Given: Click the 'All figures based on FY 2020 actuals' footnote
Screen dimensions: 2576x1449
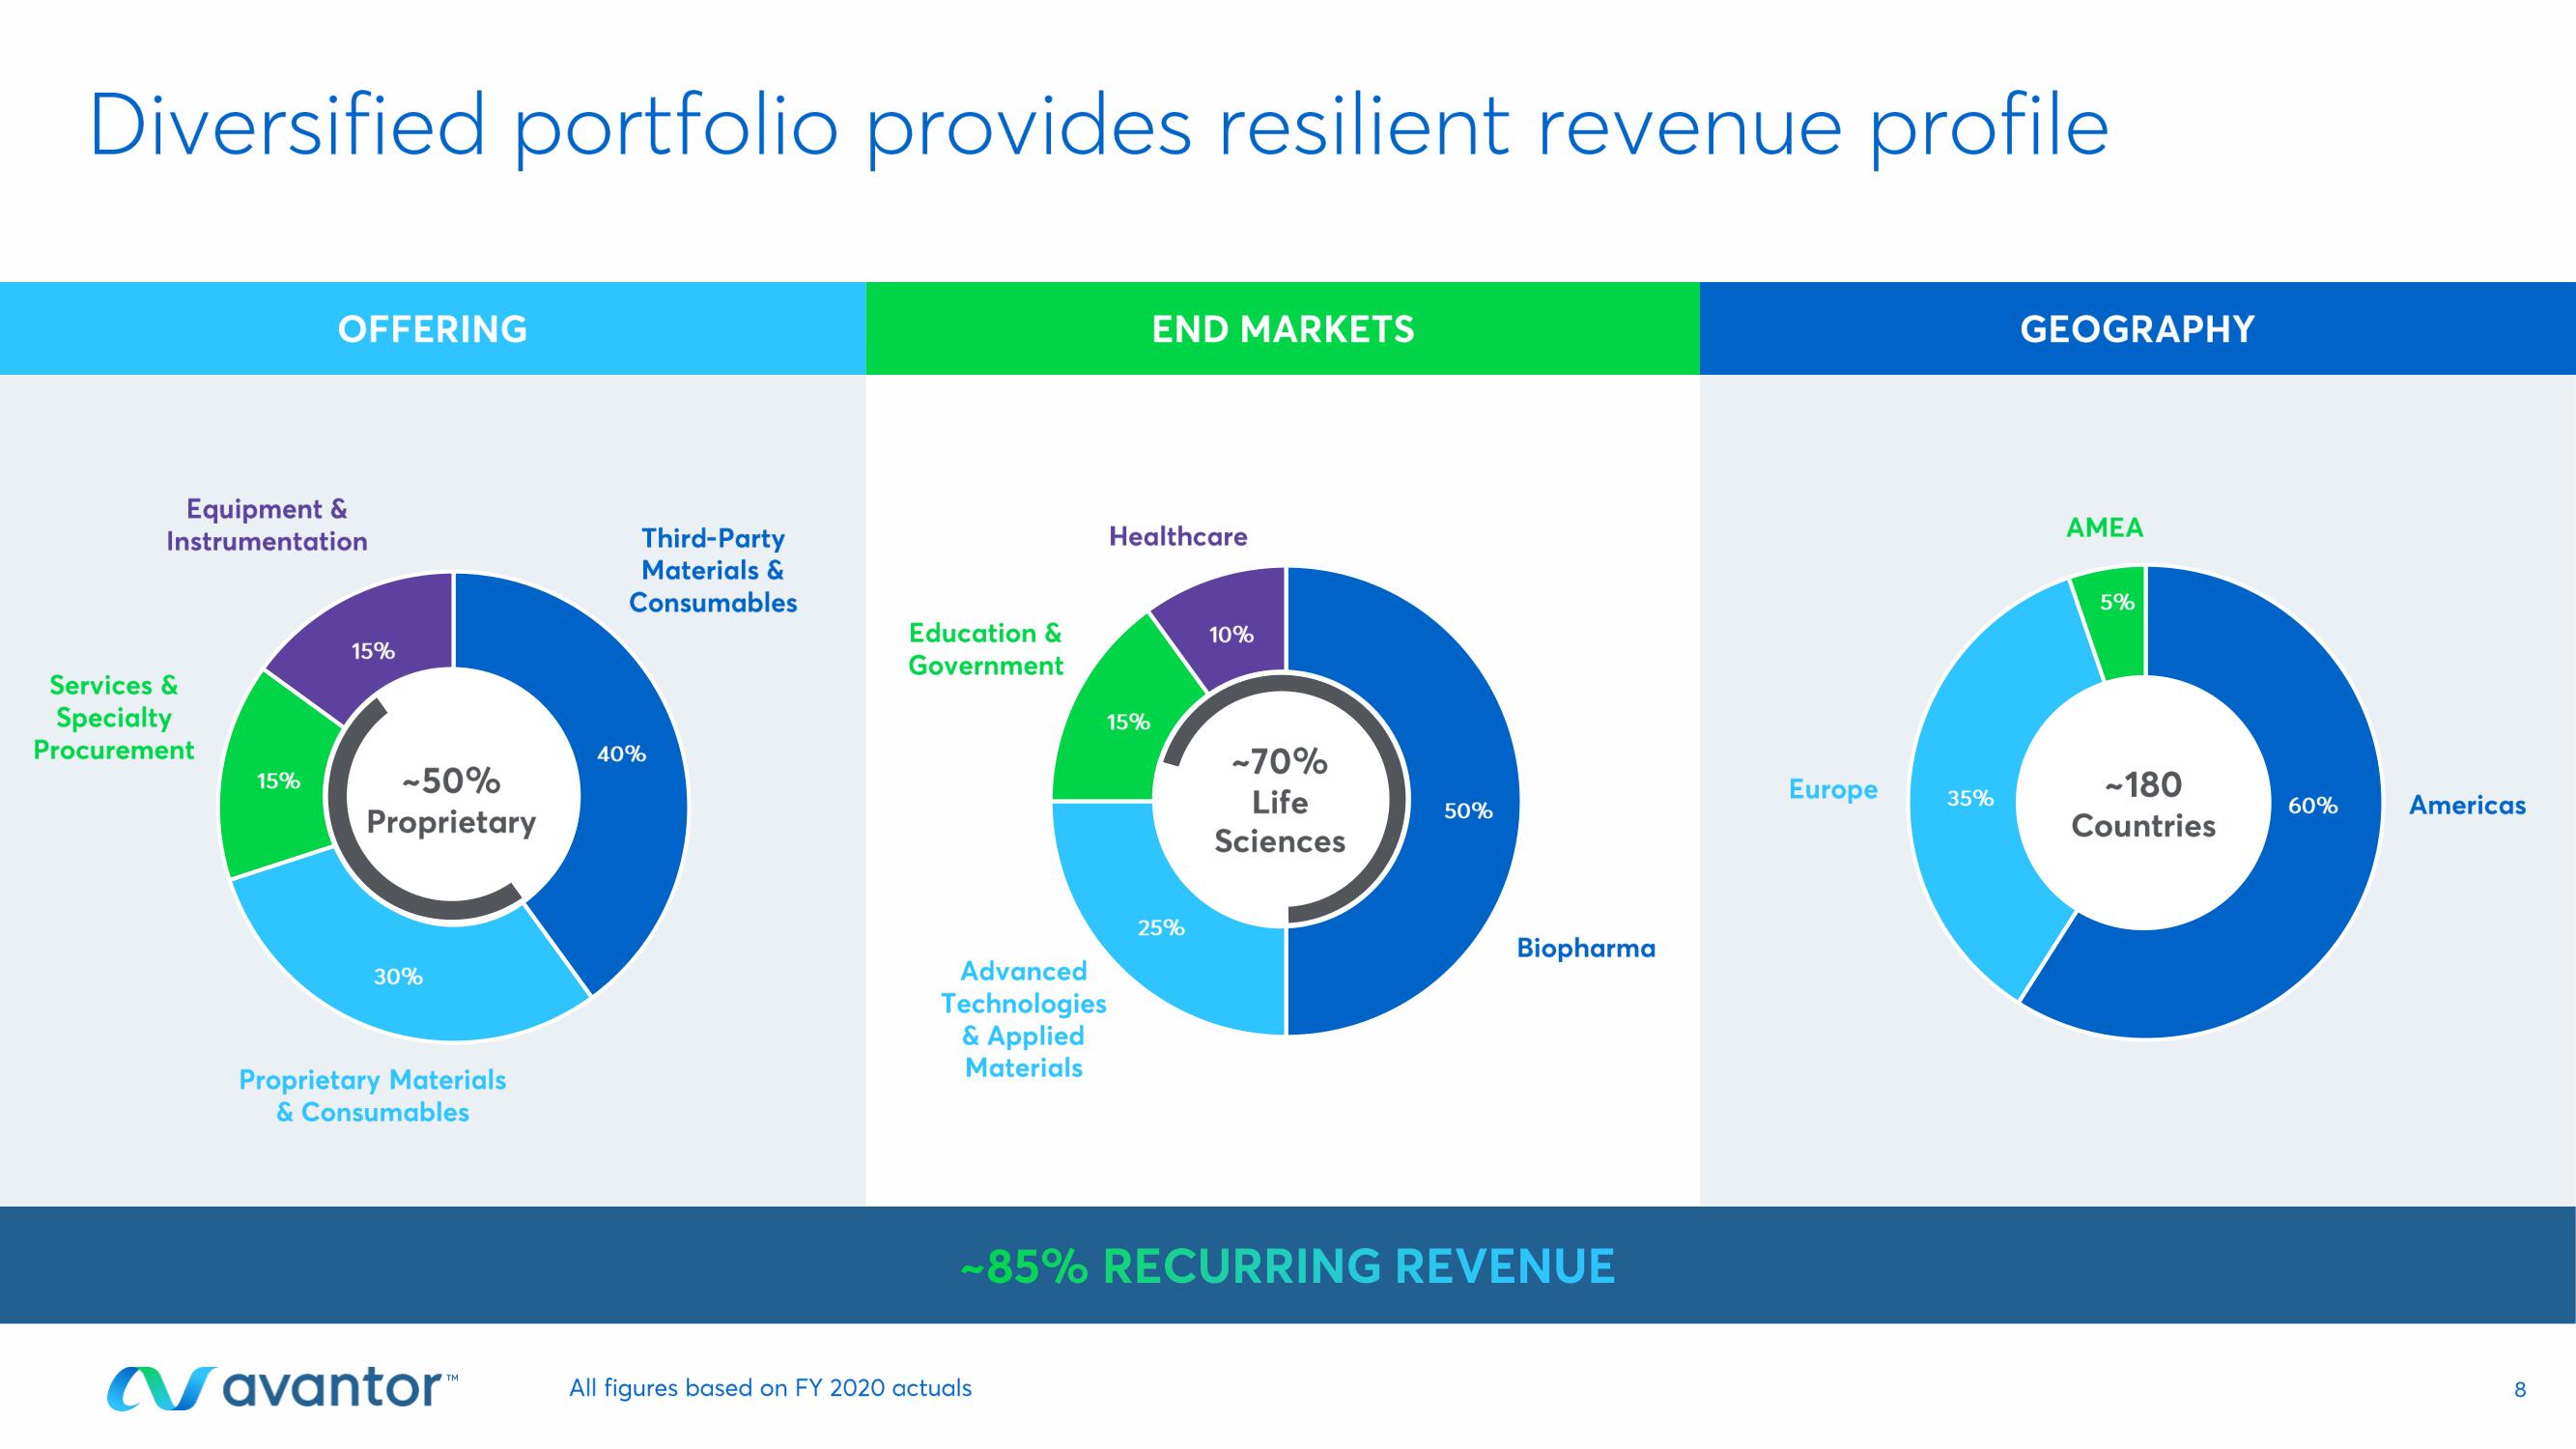Looking at the screenshot, I should [770, 1388].
